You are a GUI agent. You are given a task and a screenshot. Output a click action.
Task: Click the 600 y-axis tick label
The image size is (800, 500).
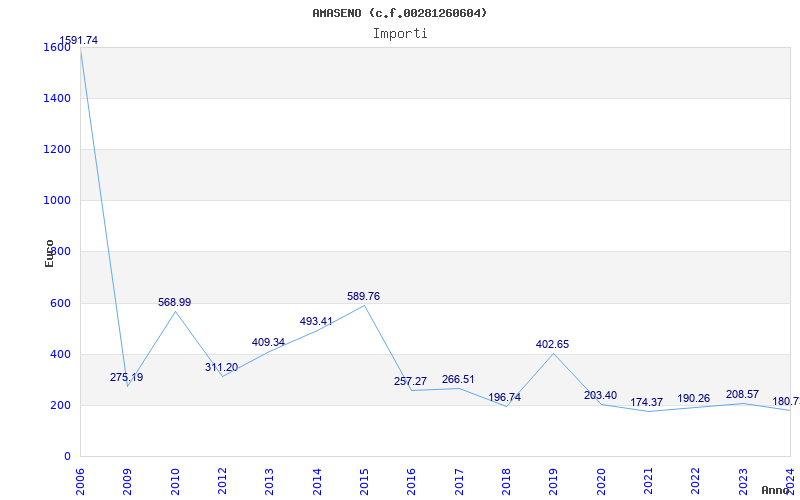[60, 304]
